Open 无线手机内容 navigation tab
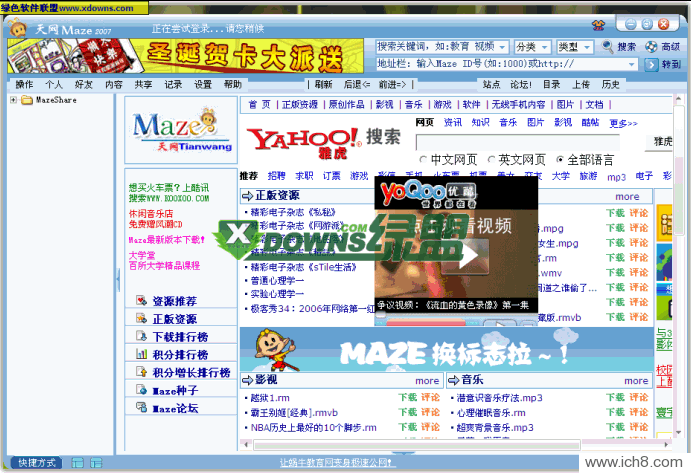 pos(518,104)
